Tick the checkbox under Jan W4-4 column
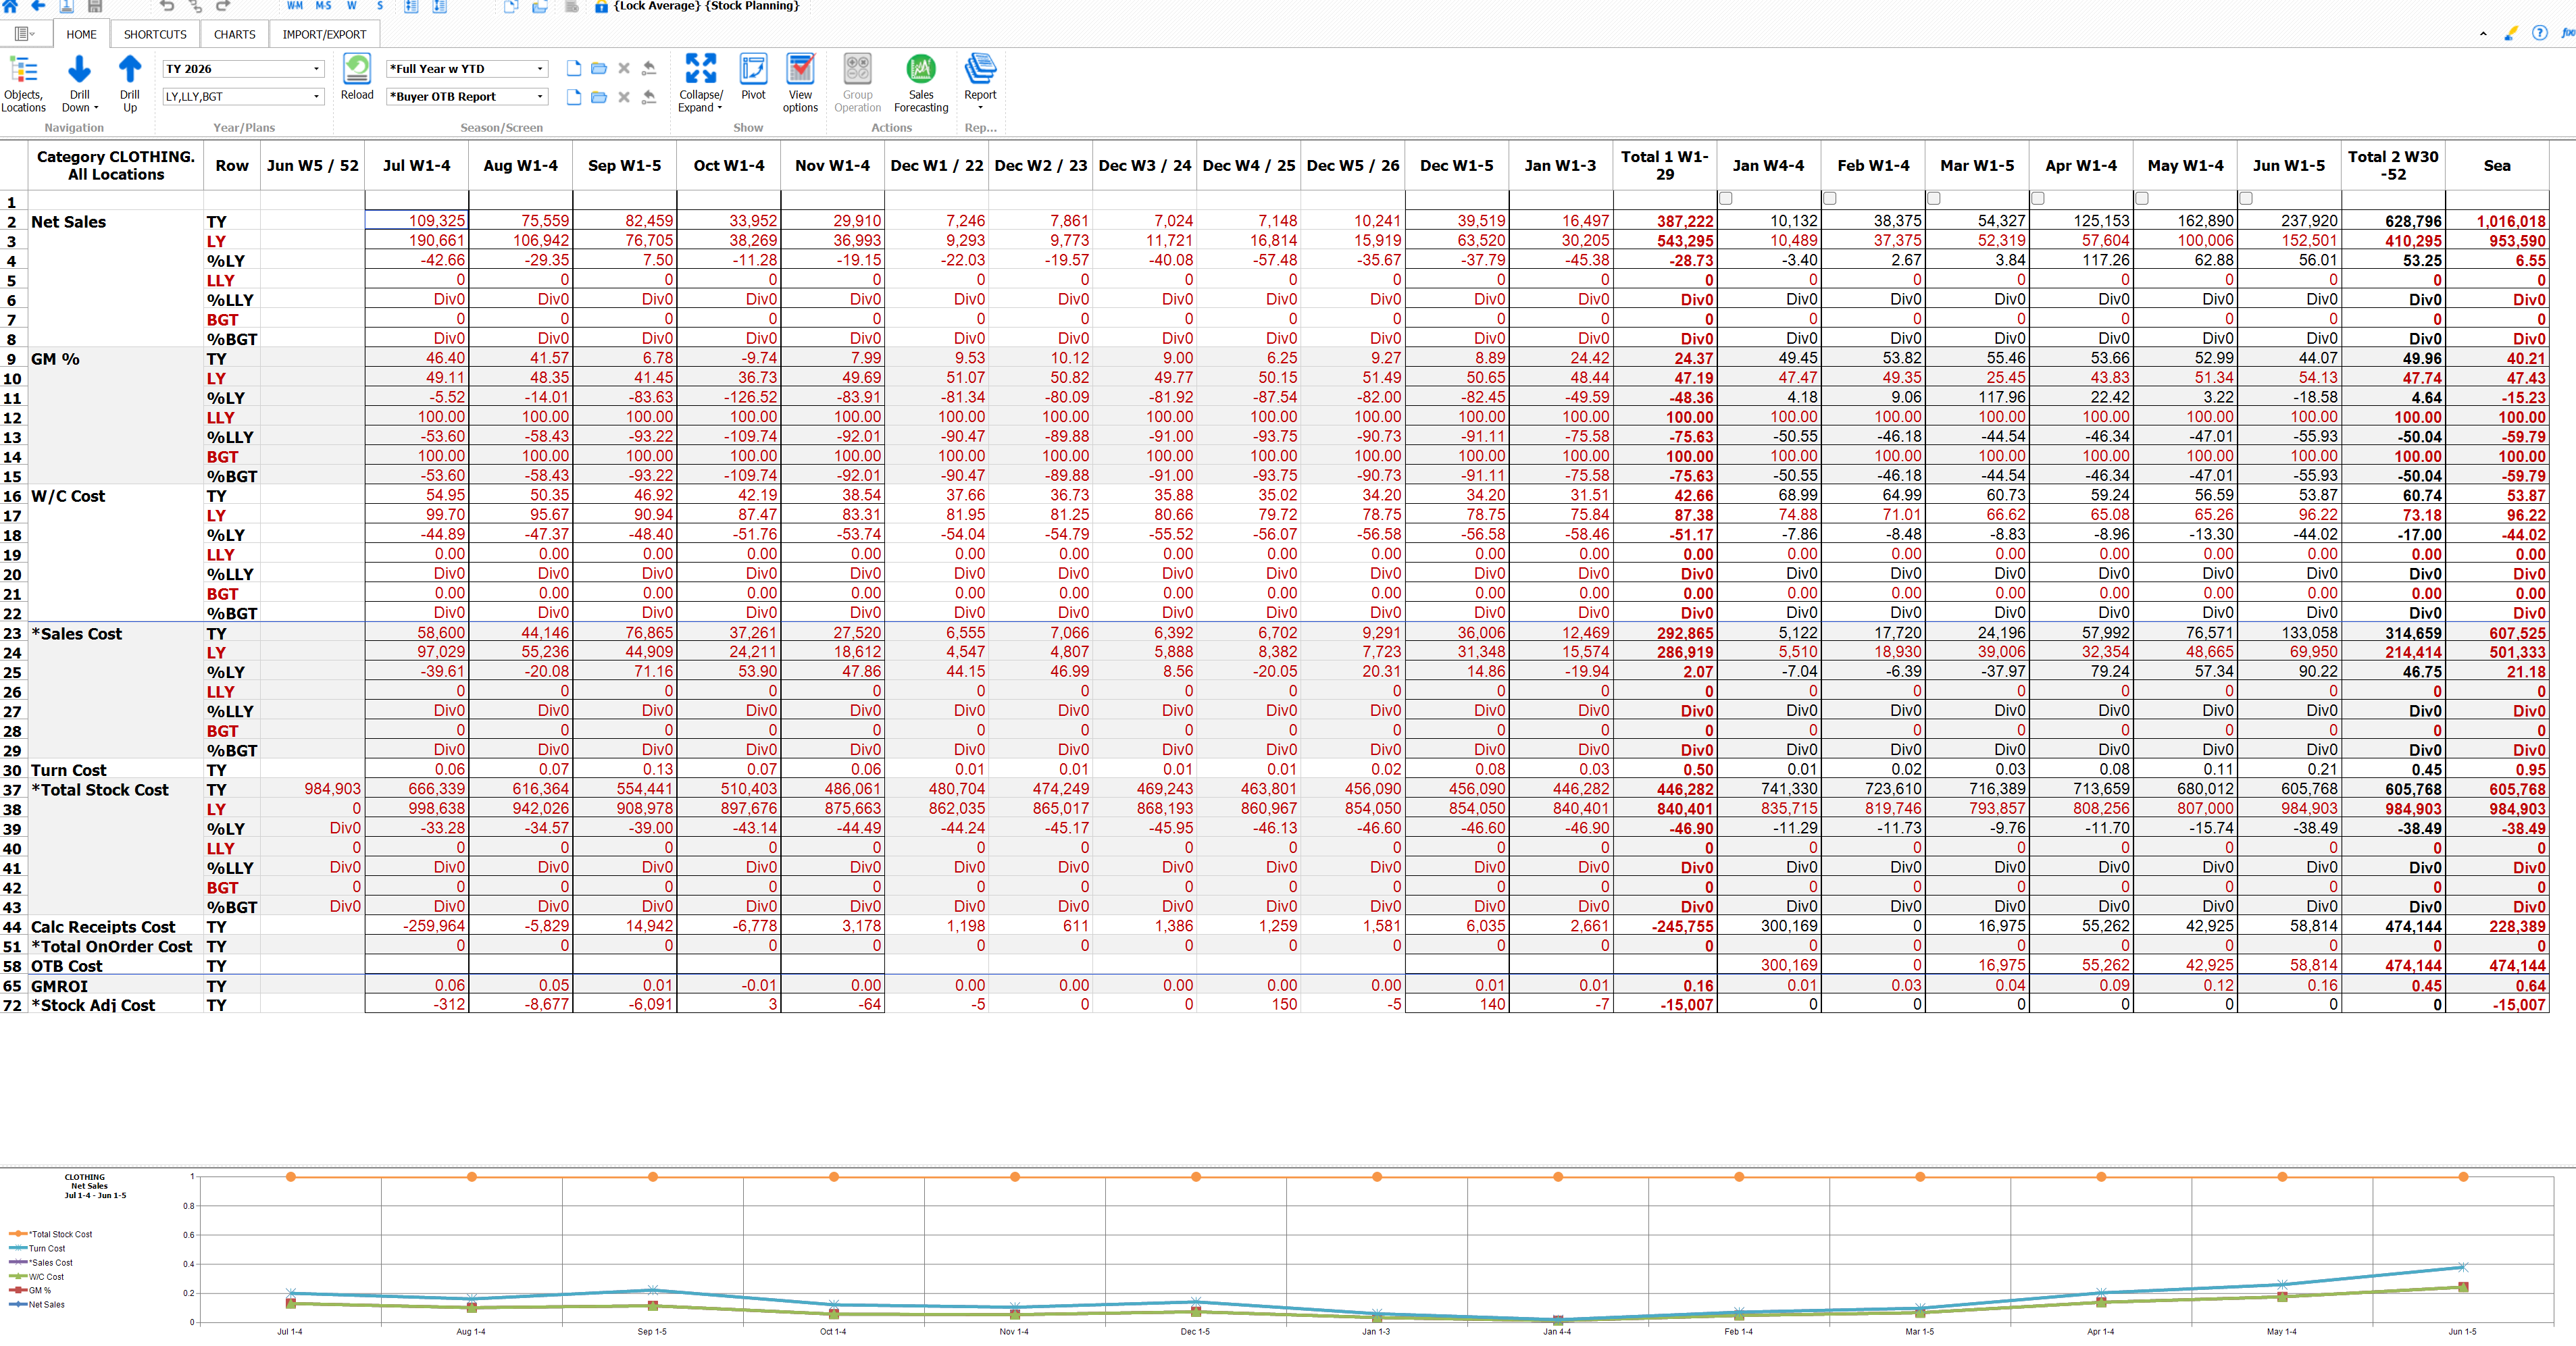Image resolution: width=2576 pixels, height=1346 pixels. [x=1726, y=198]
